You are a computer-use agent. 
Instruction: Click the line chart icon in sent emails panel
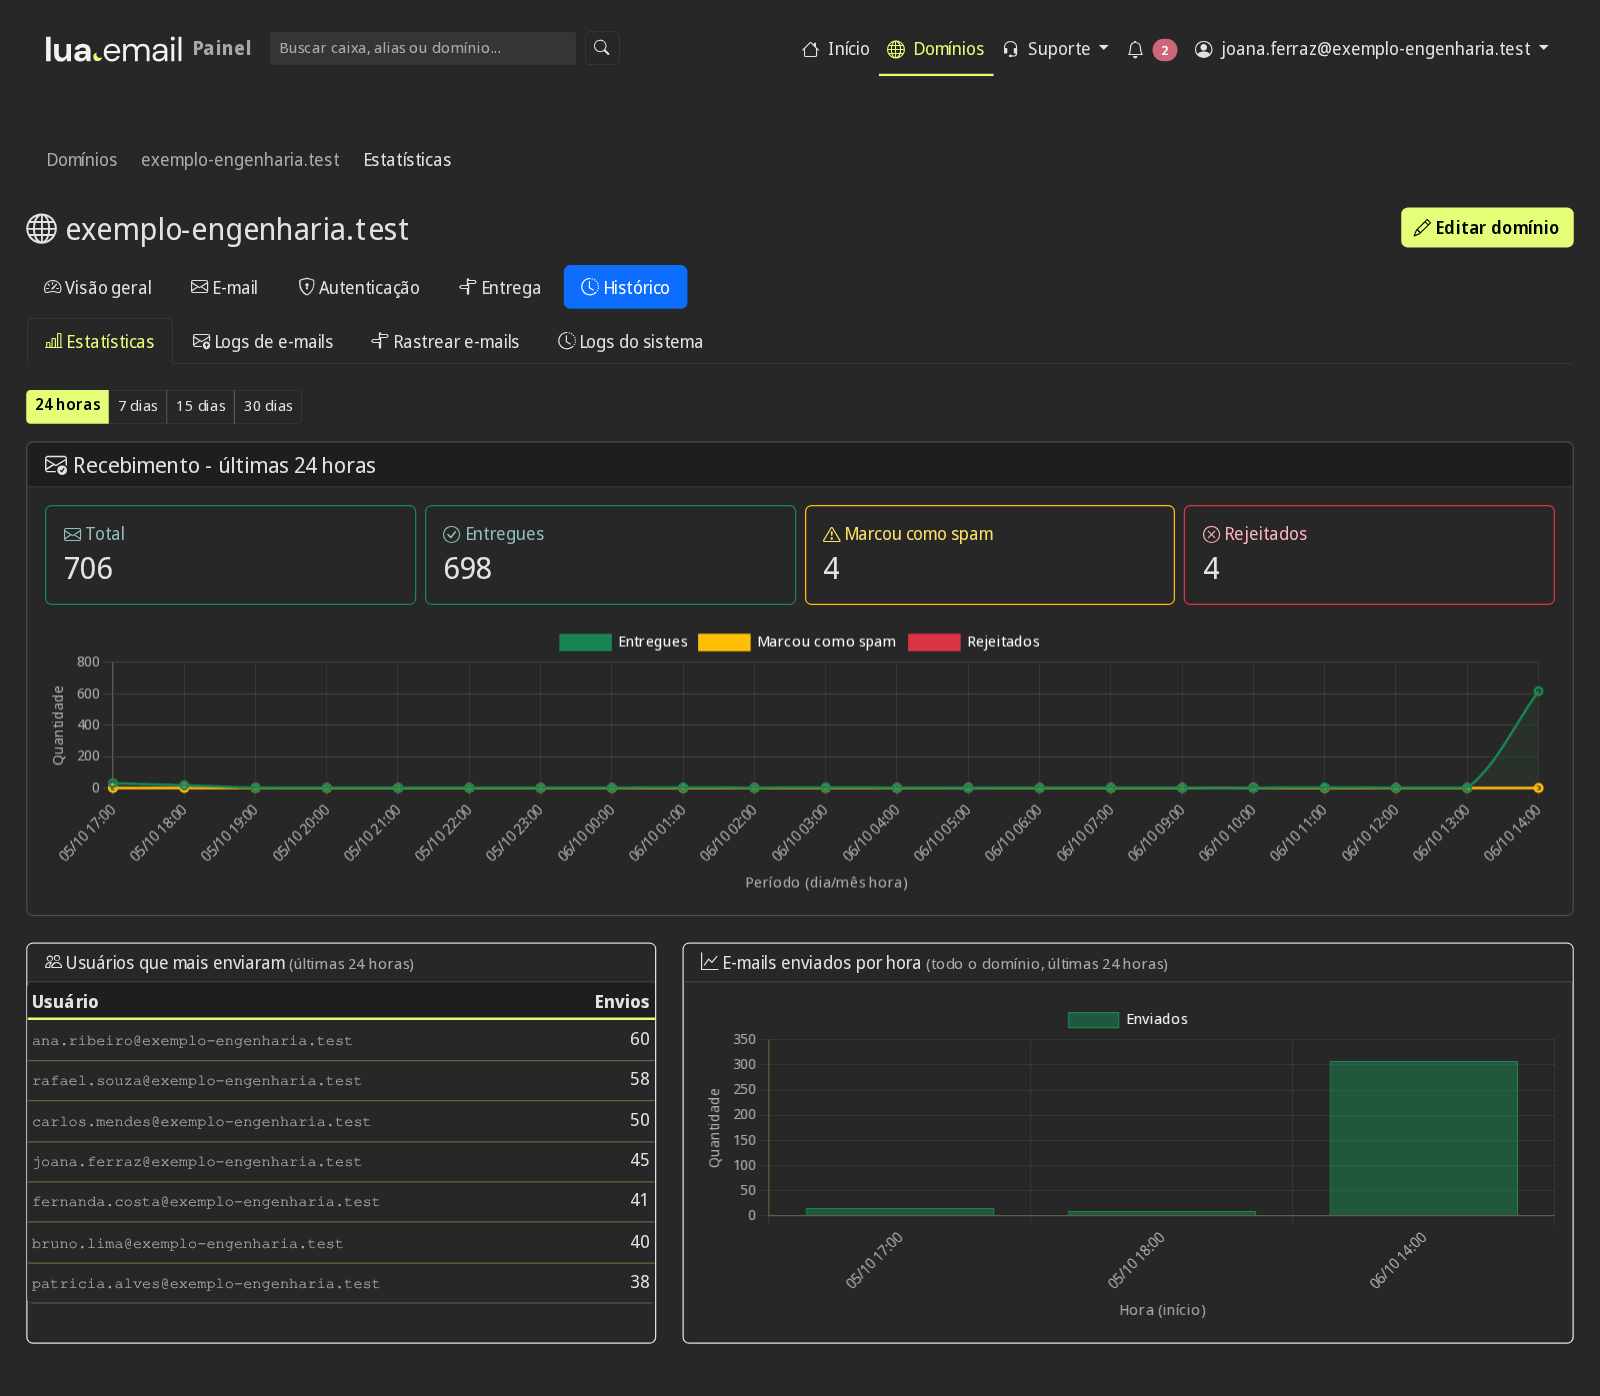pyautogui.click(x=709, y=962)
